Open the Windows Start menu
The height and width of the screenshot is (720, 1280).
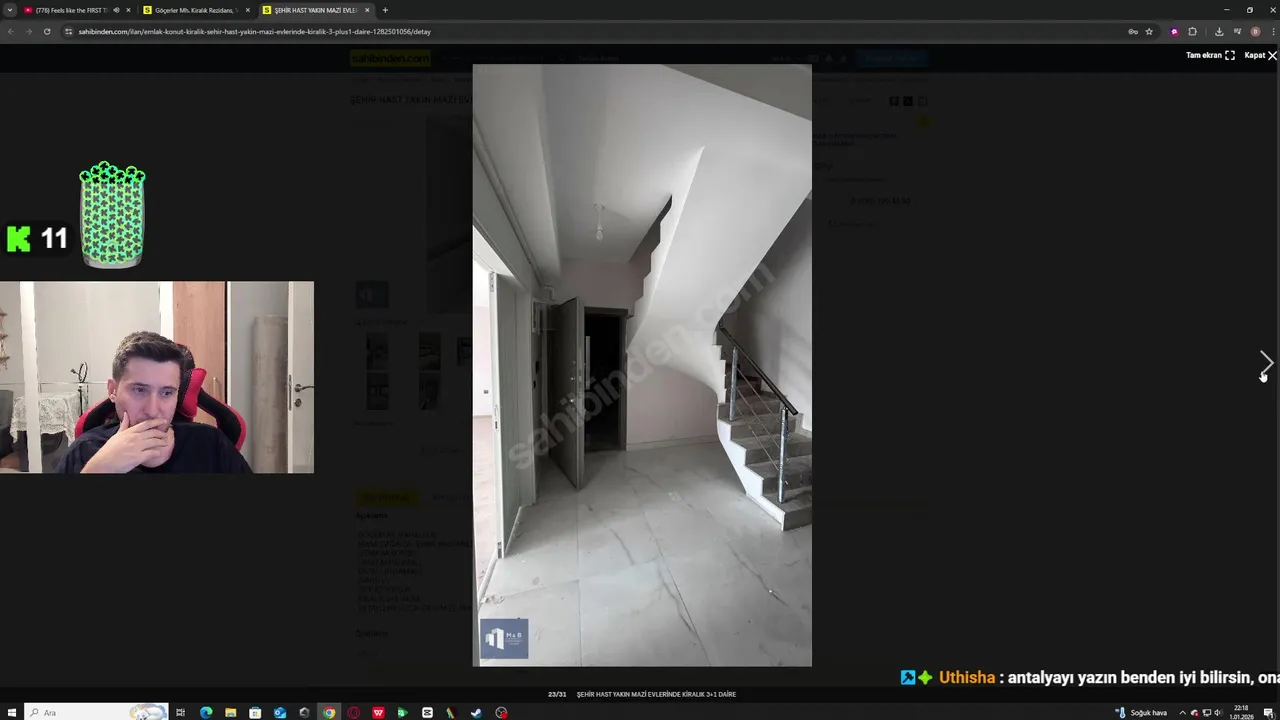pyautogui.click(x=11, y=712)
